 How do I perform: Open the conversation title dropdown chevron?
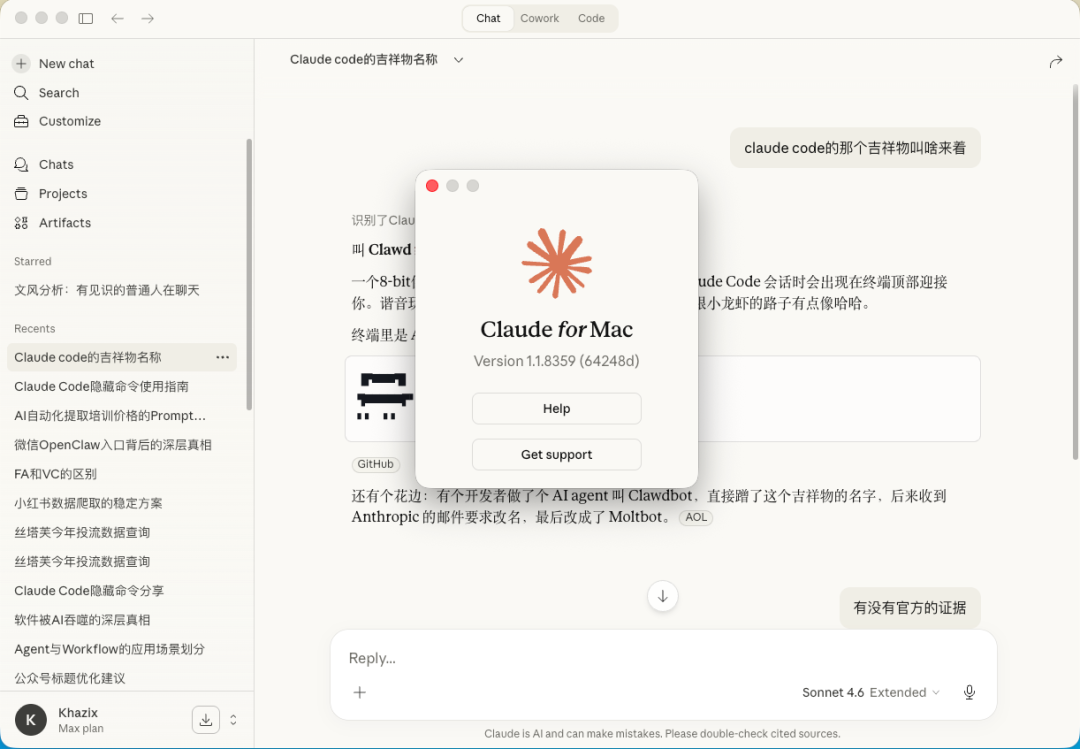458,59
